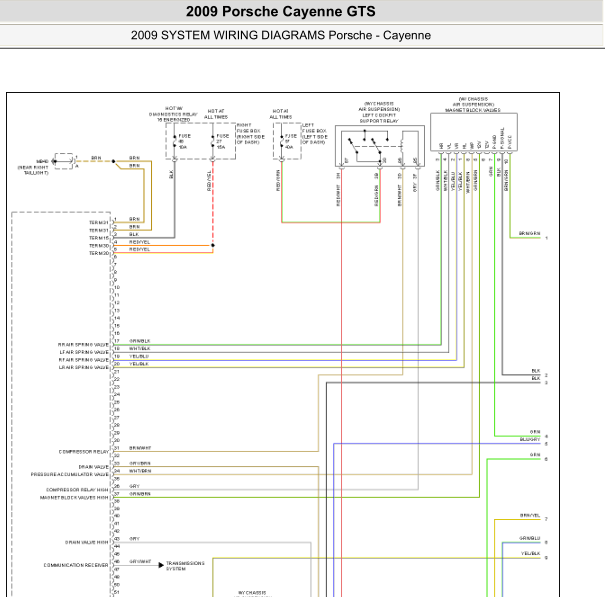Click 'BLK' wire label at pin 3
The height and width of the screenshot is (597, 605).
[134, 234]
